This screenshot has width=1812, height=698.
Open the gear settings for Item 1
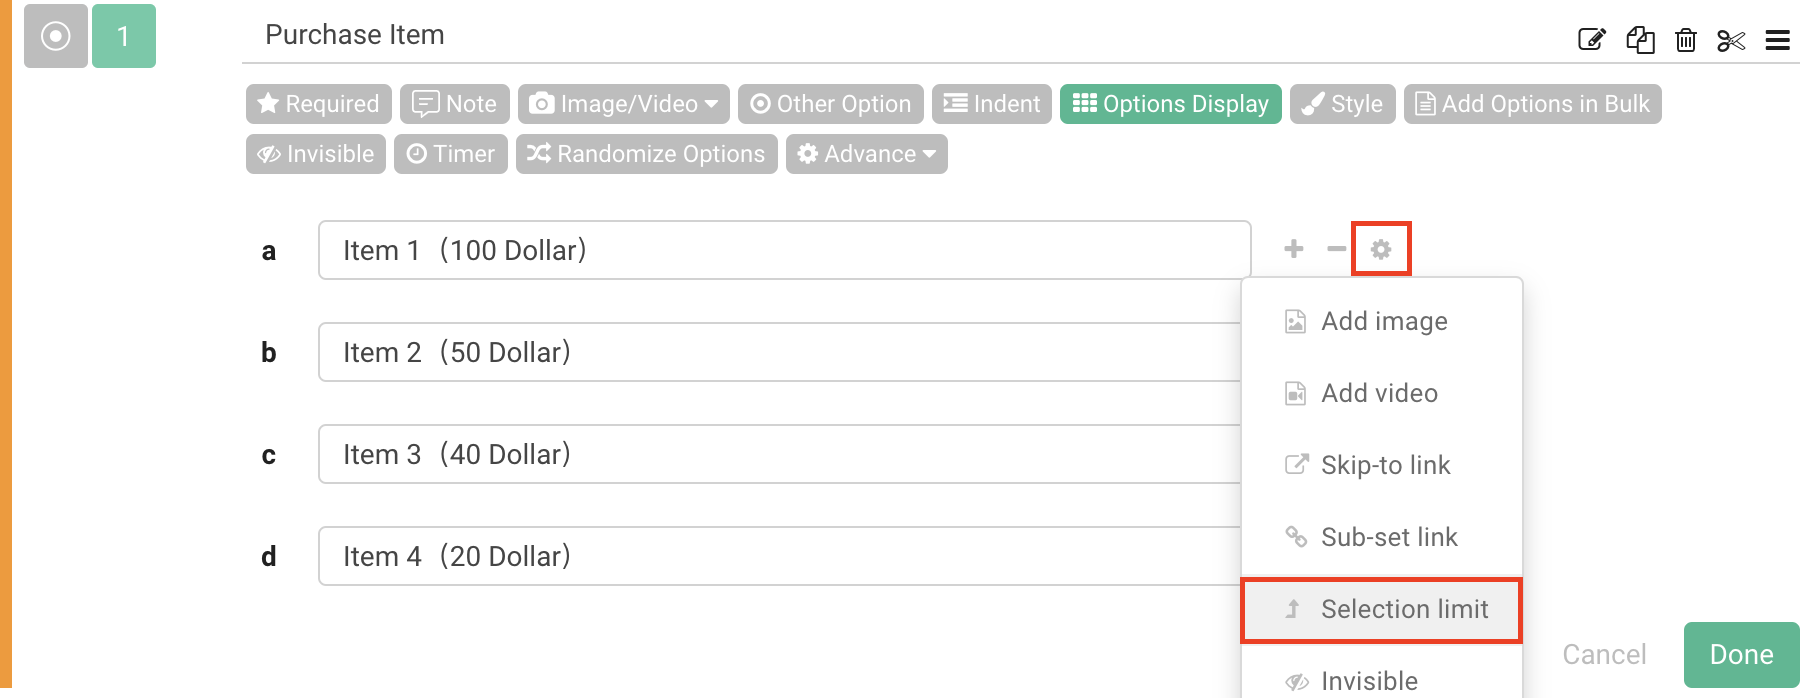click(1381, 249)
